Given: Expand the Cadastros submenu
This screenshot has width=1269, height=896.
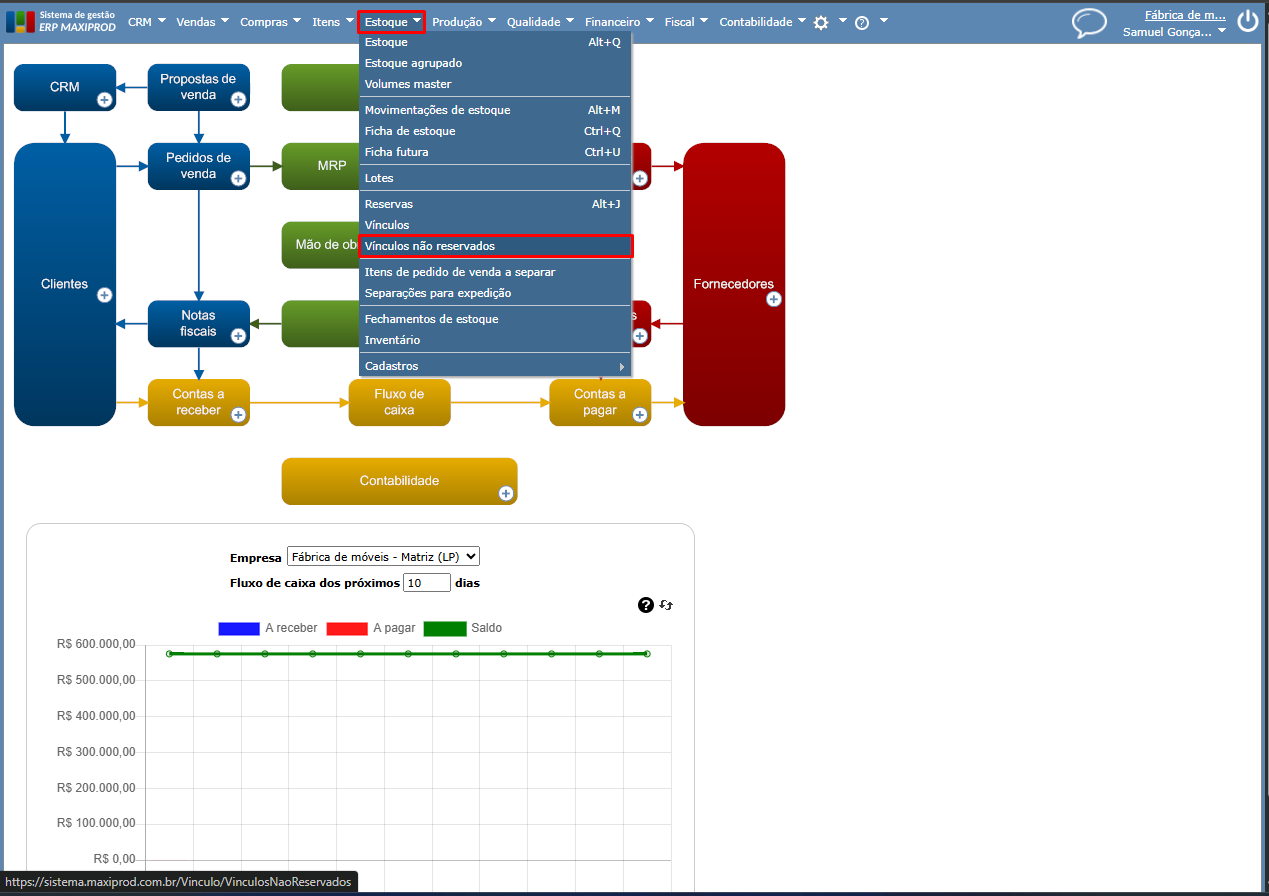Looking at the screenshot, I should pos(495,366).
